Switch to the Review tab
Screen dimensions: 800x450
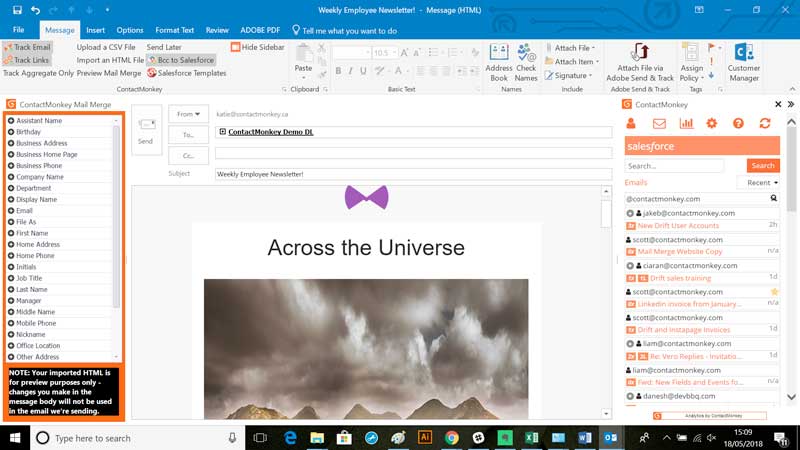[217, 30]
